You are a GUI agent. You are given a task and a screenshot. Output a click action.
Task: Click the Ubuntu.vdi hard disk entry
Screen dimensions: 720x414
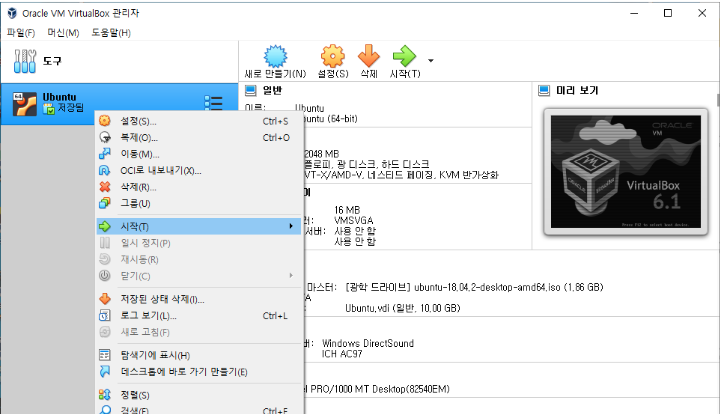[x=403, y=308]
